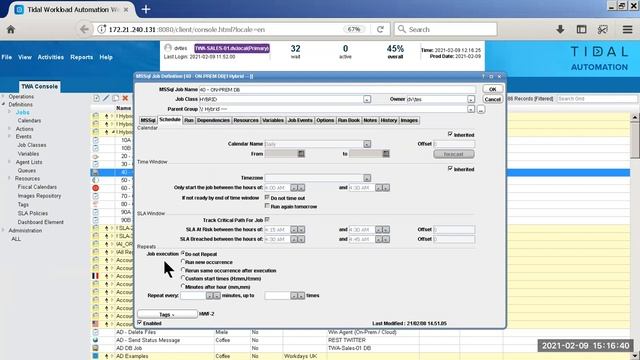
Task: Open the Job Class dropdown
Action: pos(367,99)
